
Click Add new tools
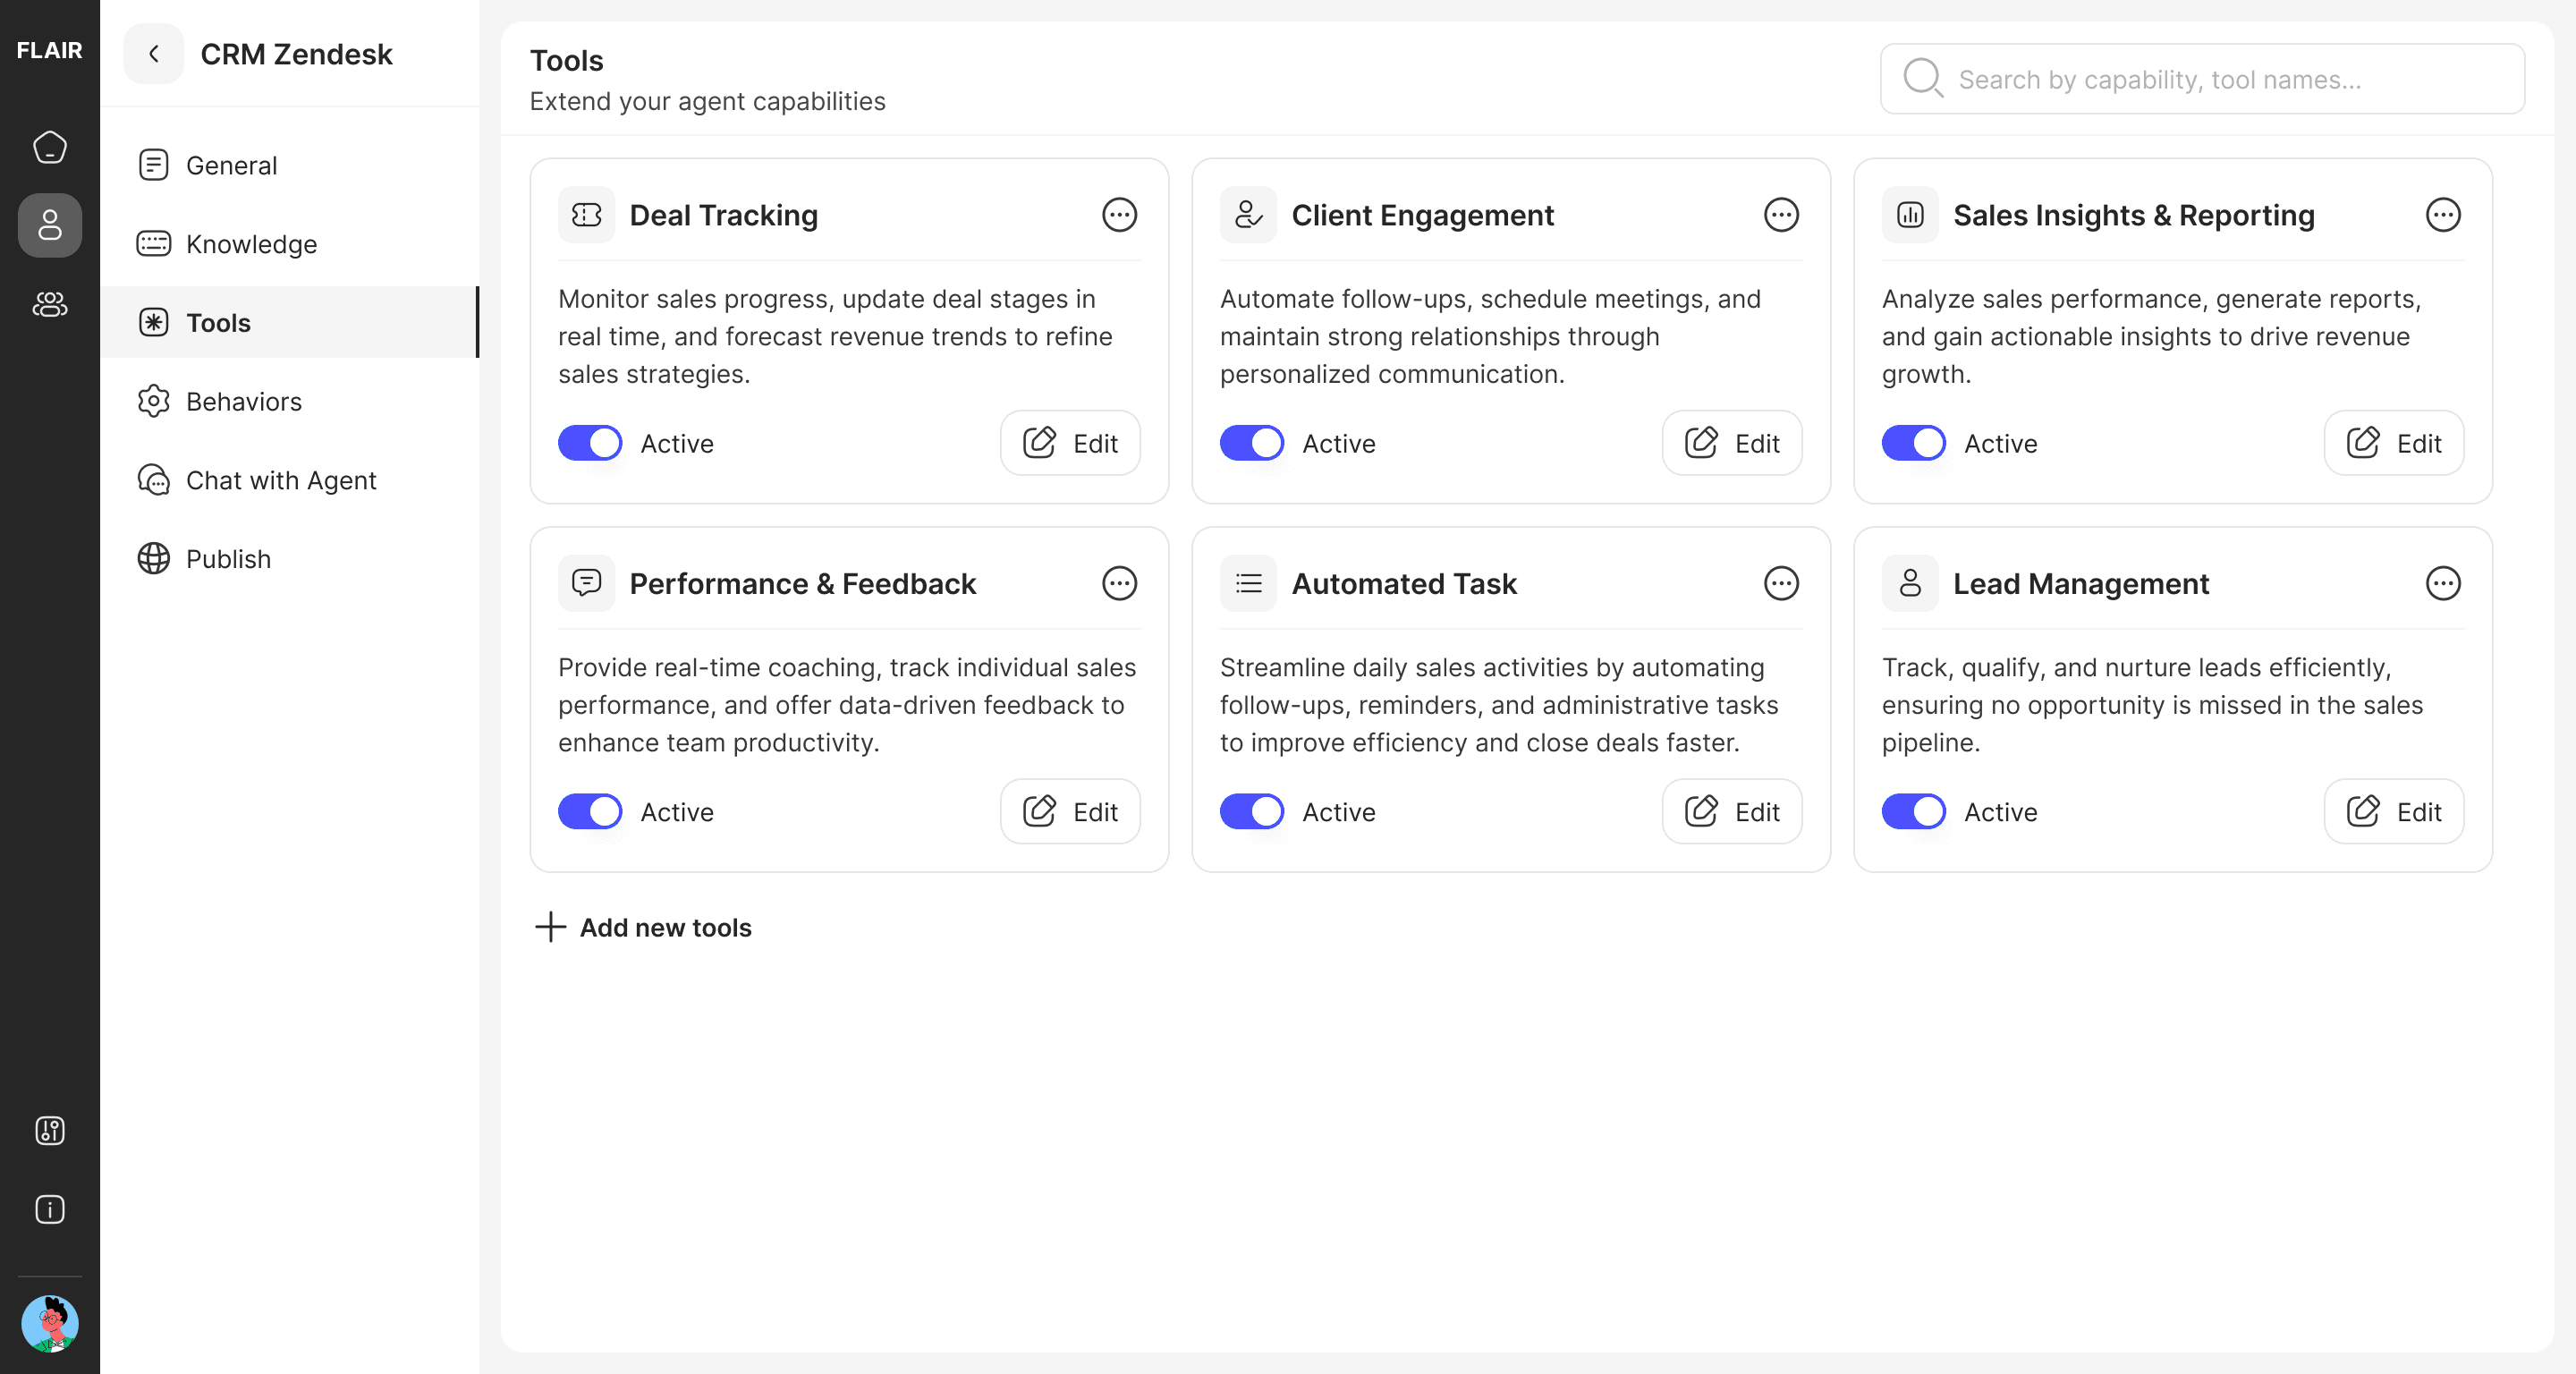(644, 927)
